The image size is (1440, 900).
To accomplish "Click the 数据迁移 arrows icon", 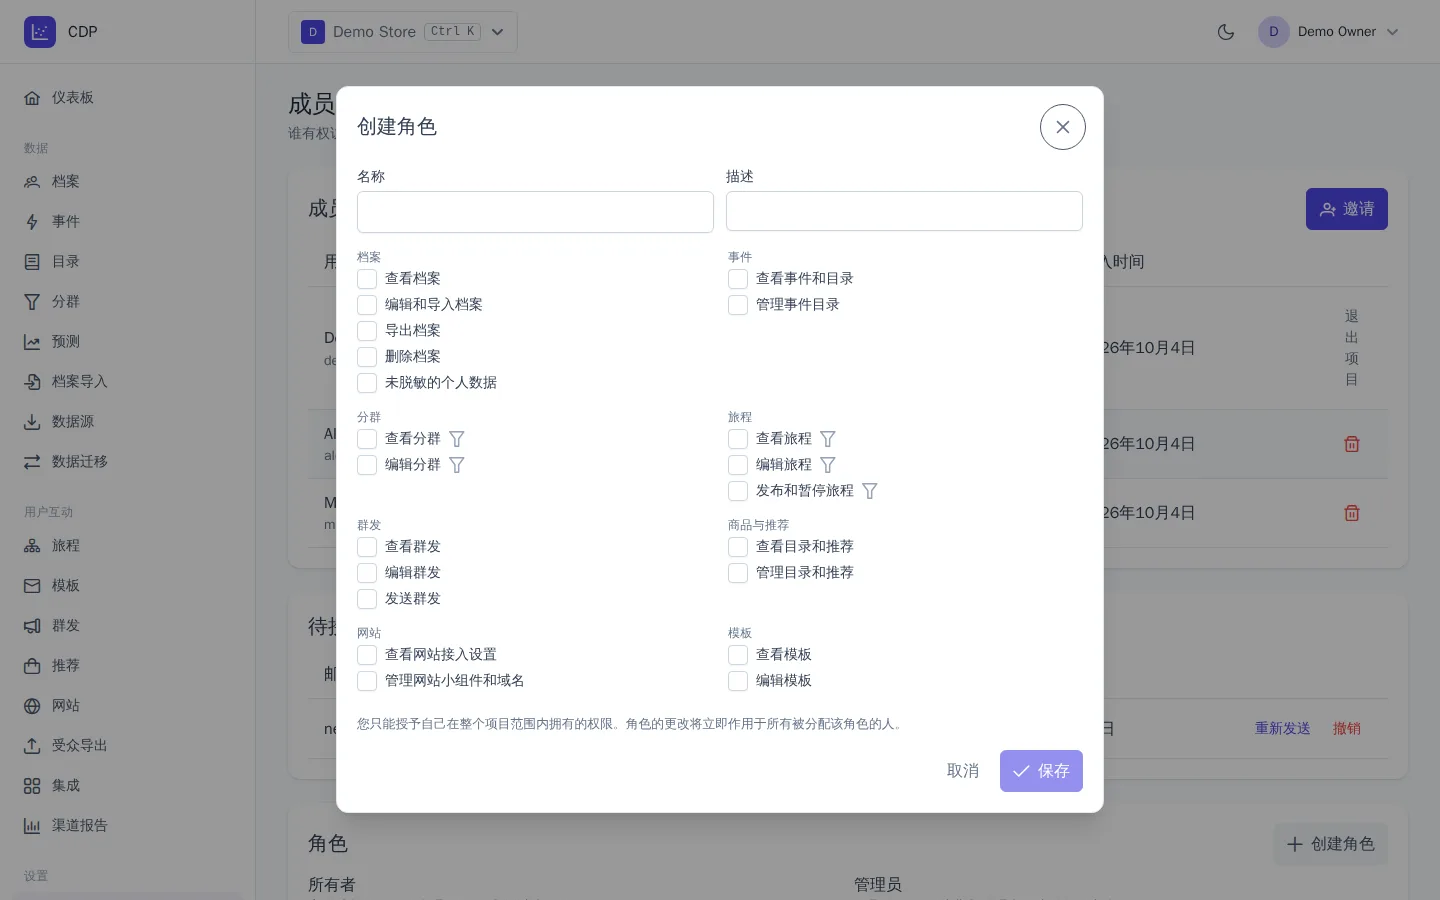I will 32,462.
